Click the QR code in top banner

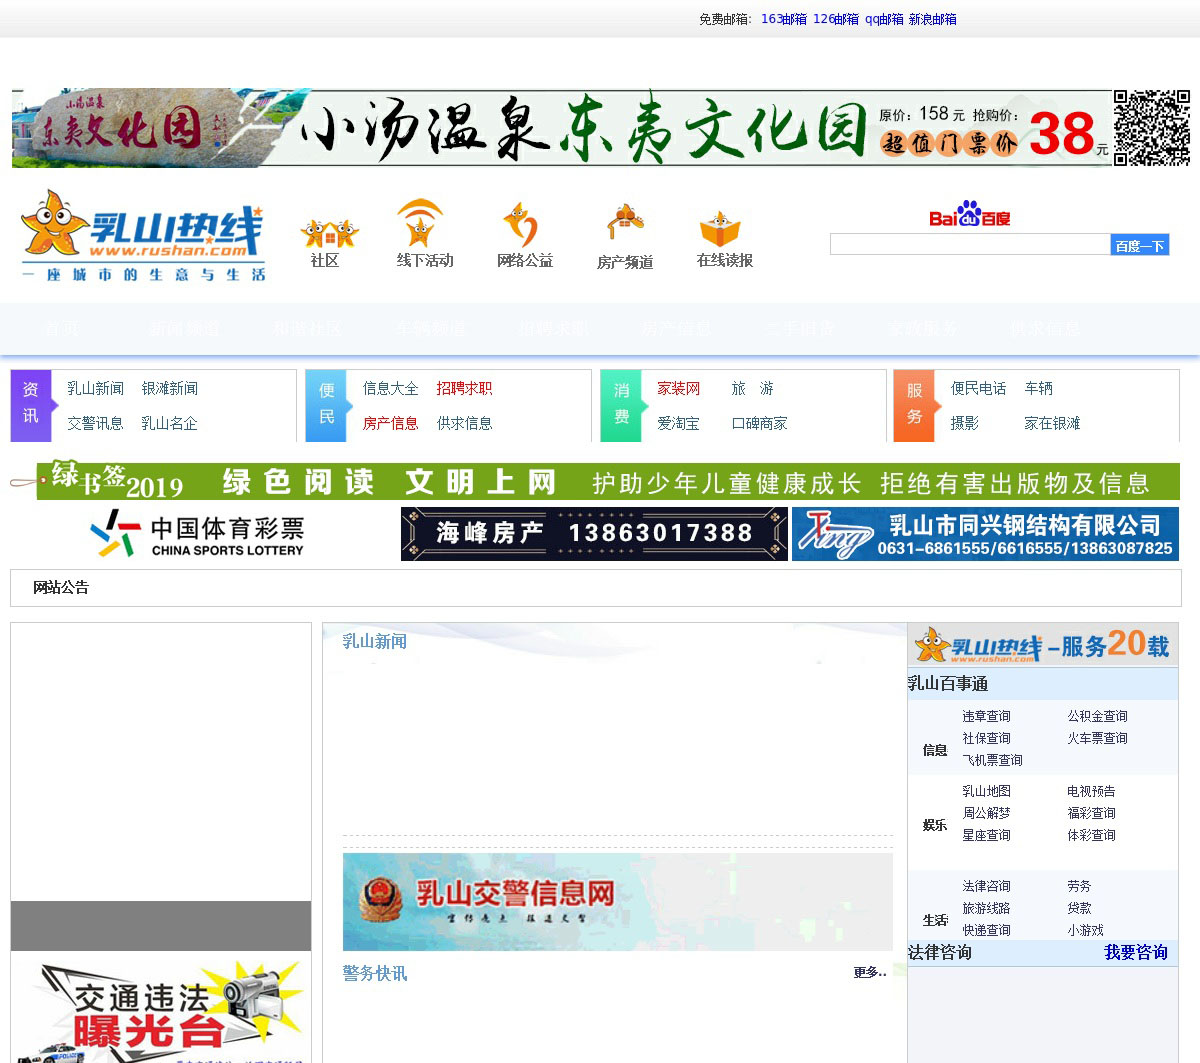point(1152,128)
